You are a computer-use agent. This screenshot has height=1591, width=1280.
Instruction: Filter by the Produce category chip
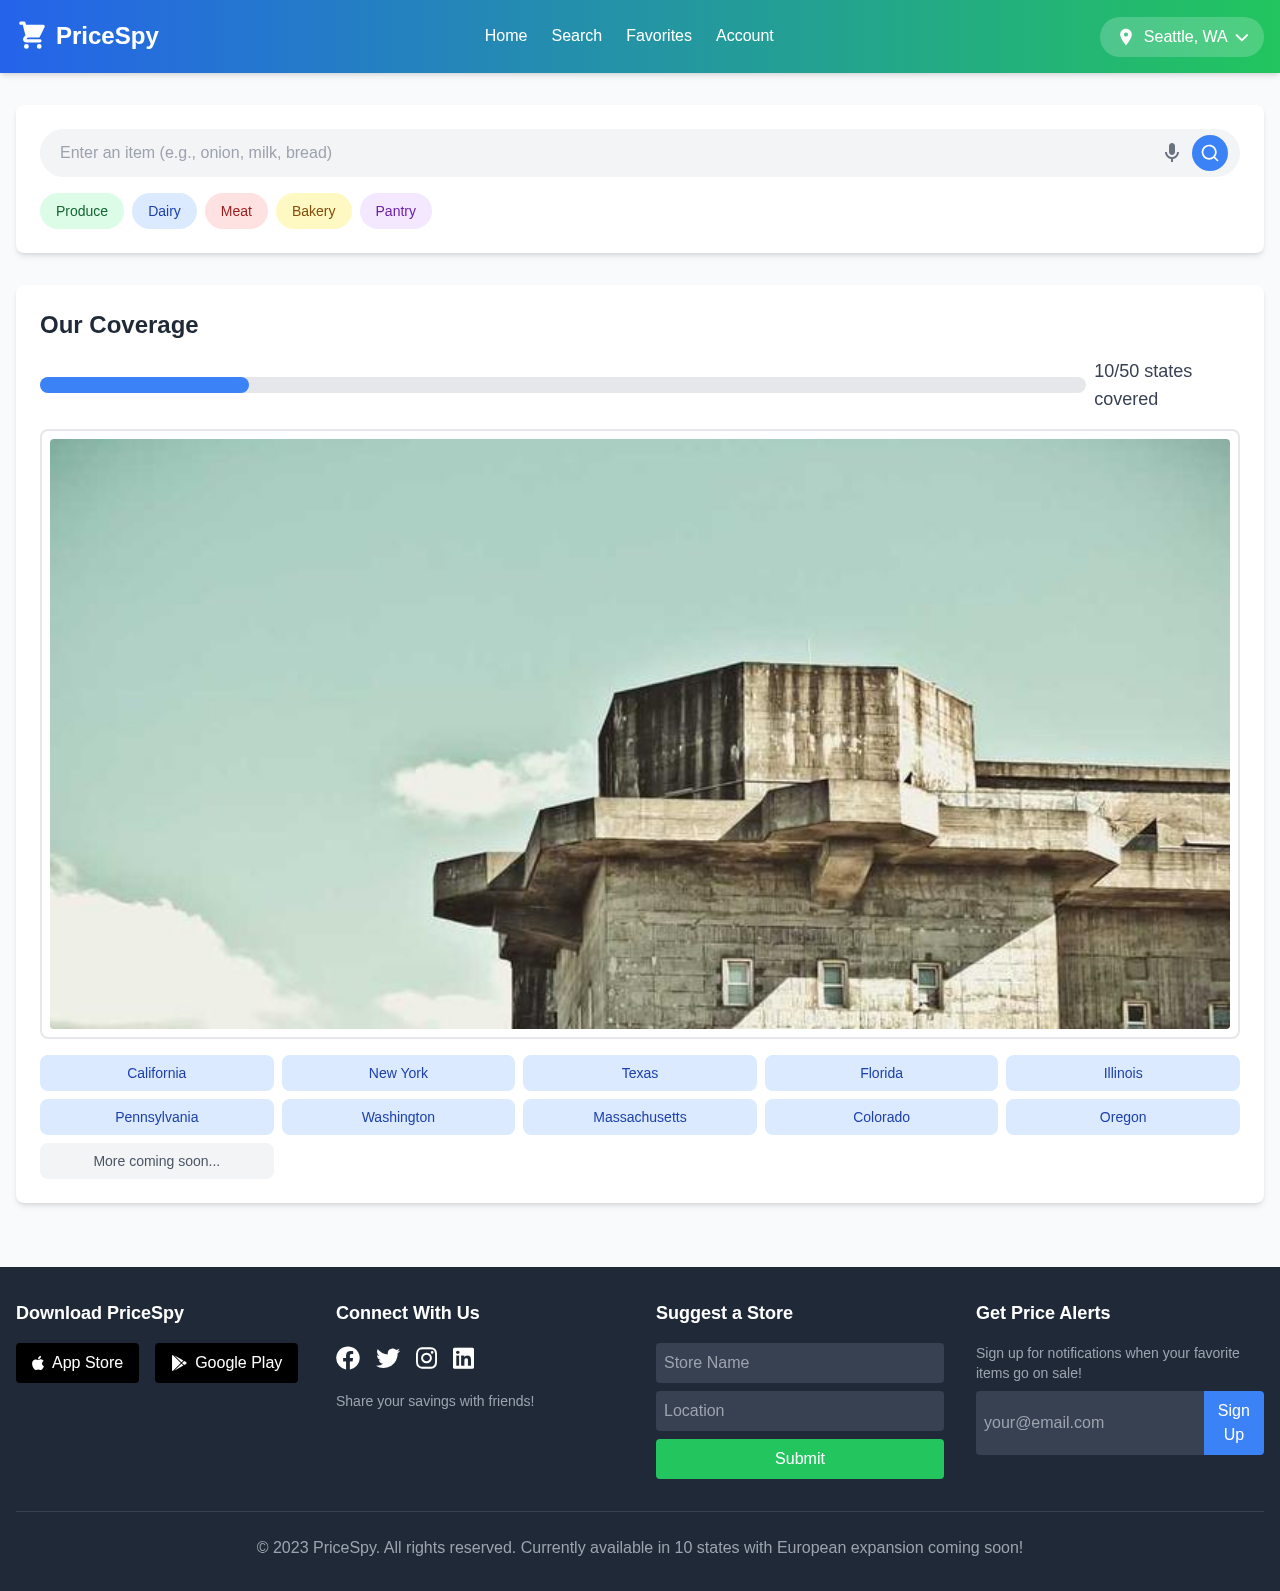click(x=82, y=211)
